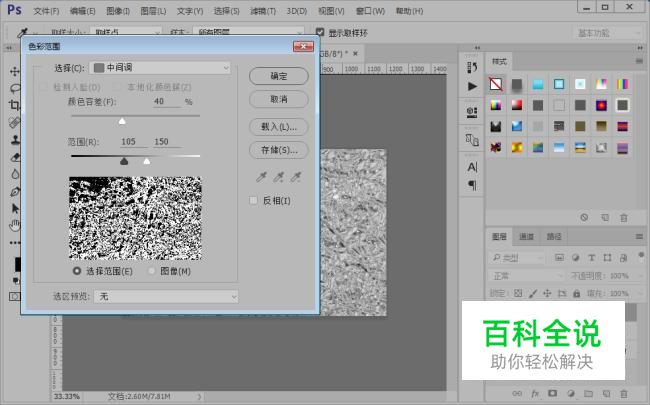
Task: Open the 样本 dropdown in options bar
Action: click(x=248, y=32)
